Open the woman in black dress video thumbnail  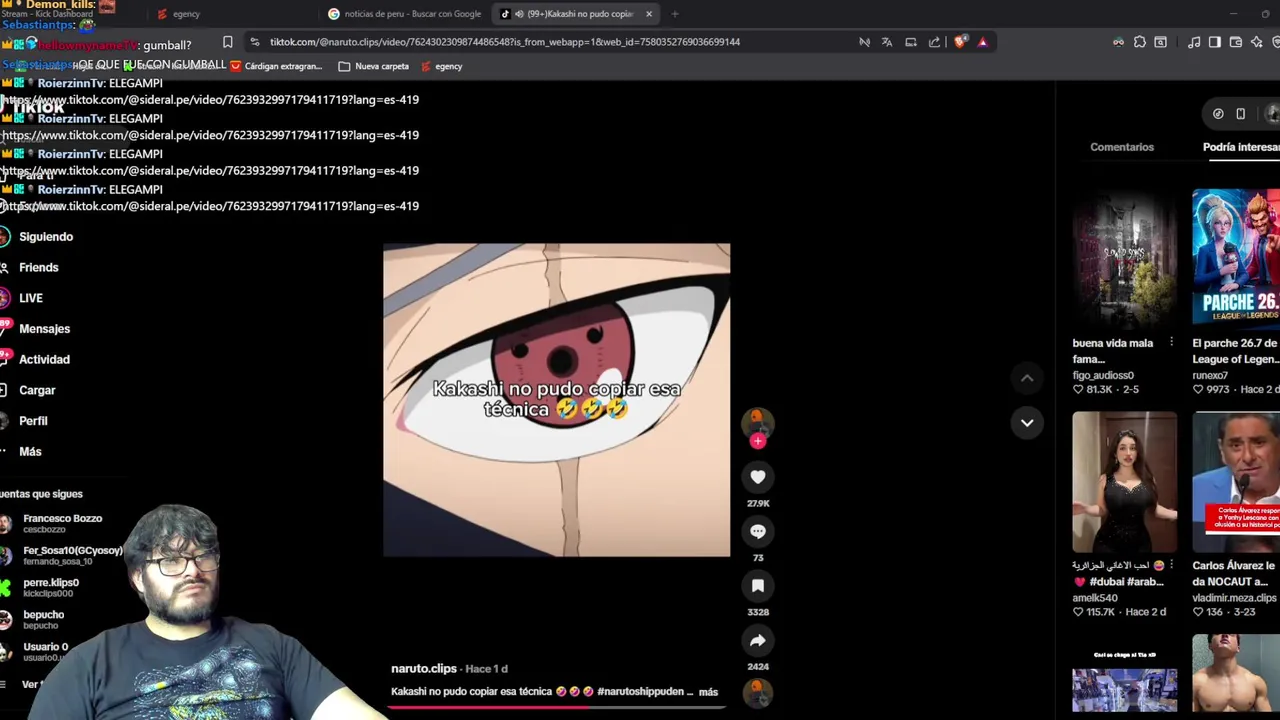click(1124, 482)
